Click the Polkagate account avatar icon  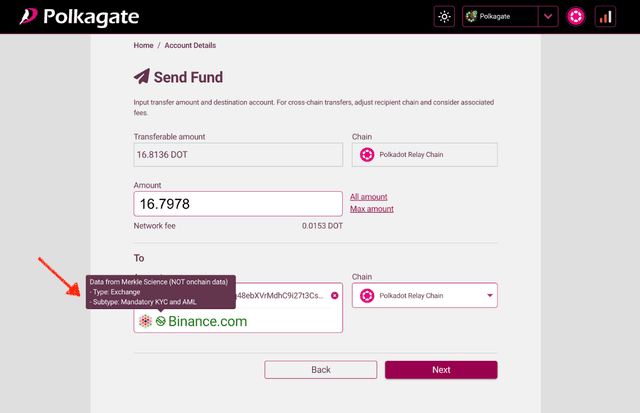tap(471, 17)
